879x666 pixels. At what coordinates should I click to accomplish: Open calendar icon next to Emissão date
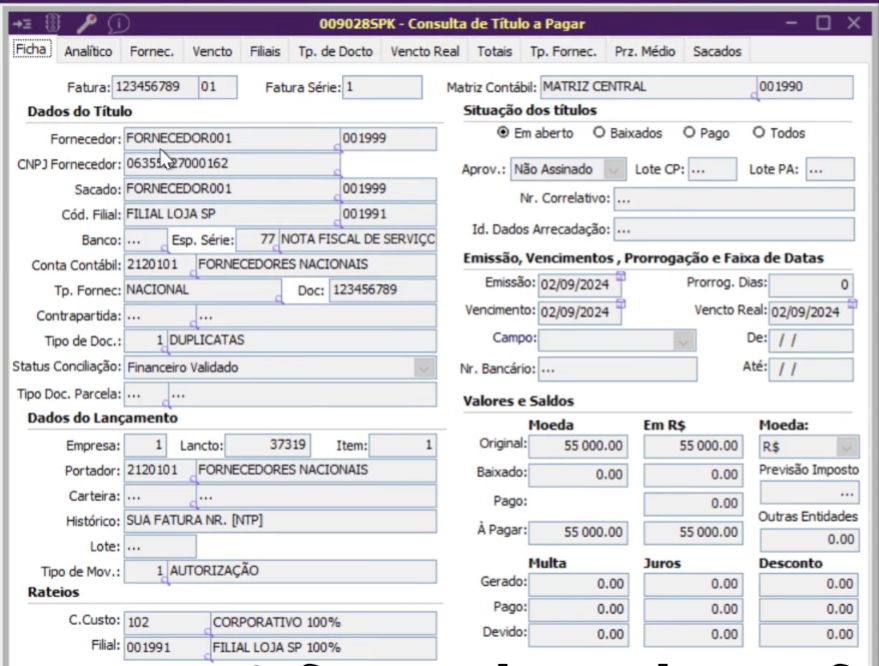coord(620,275)
